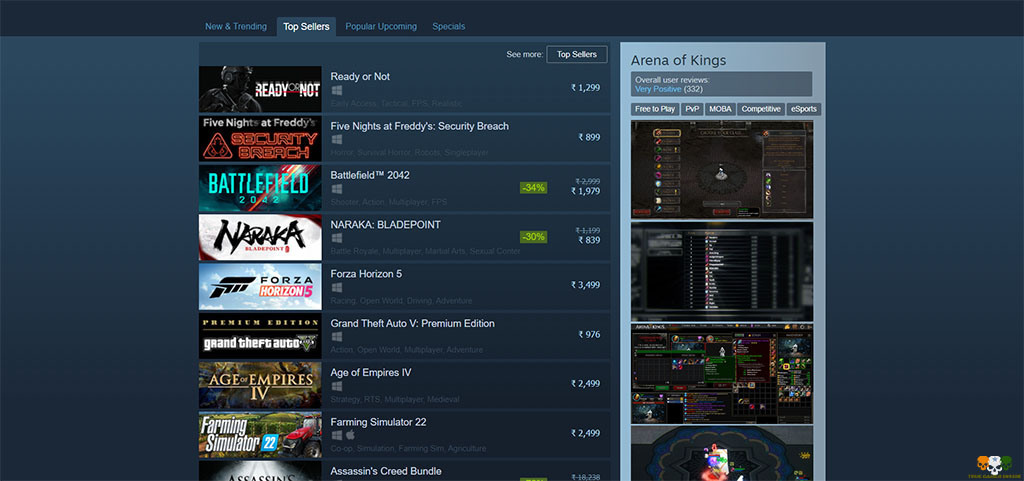Click the ₹ 976 Grand Theft Auto price
Image resolution: width=1024 pixels, height=481 pixels.
point(589,335)
